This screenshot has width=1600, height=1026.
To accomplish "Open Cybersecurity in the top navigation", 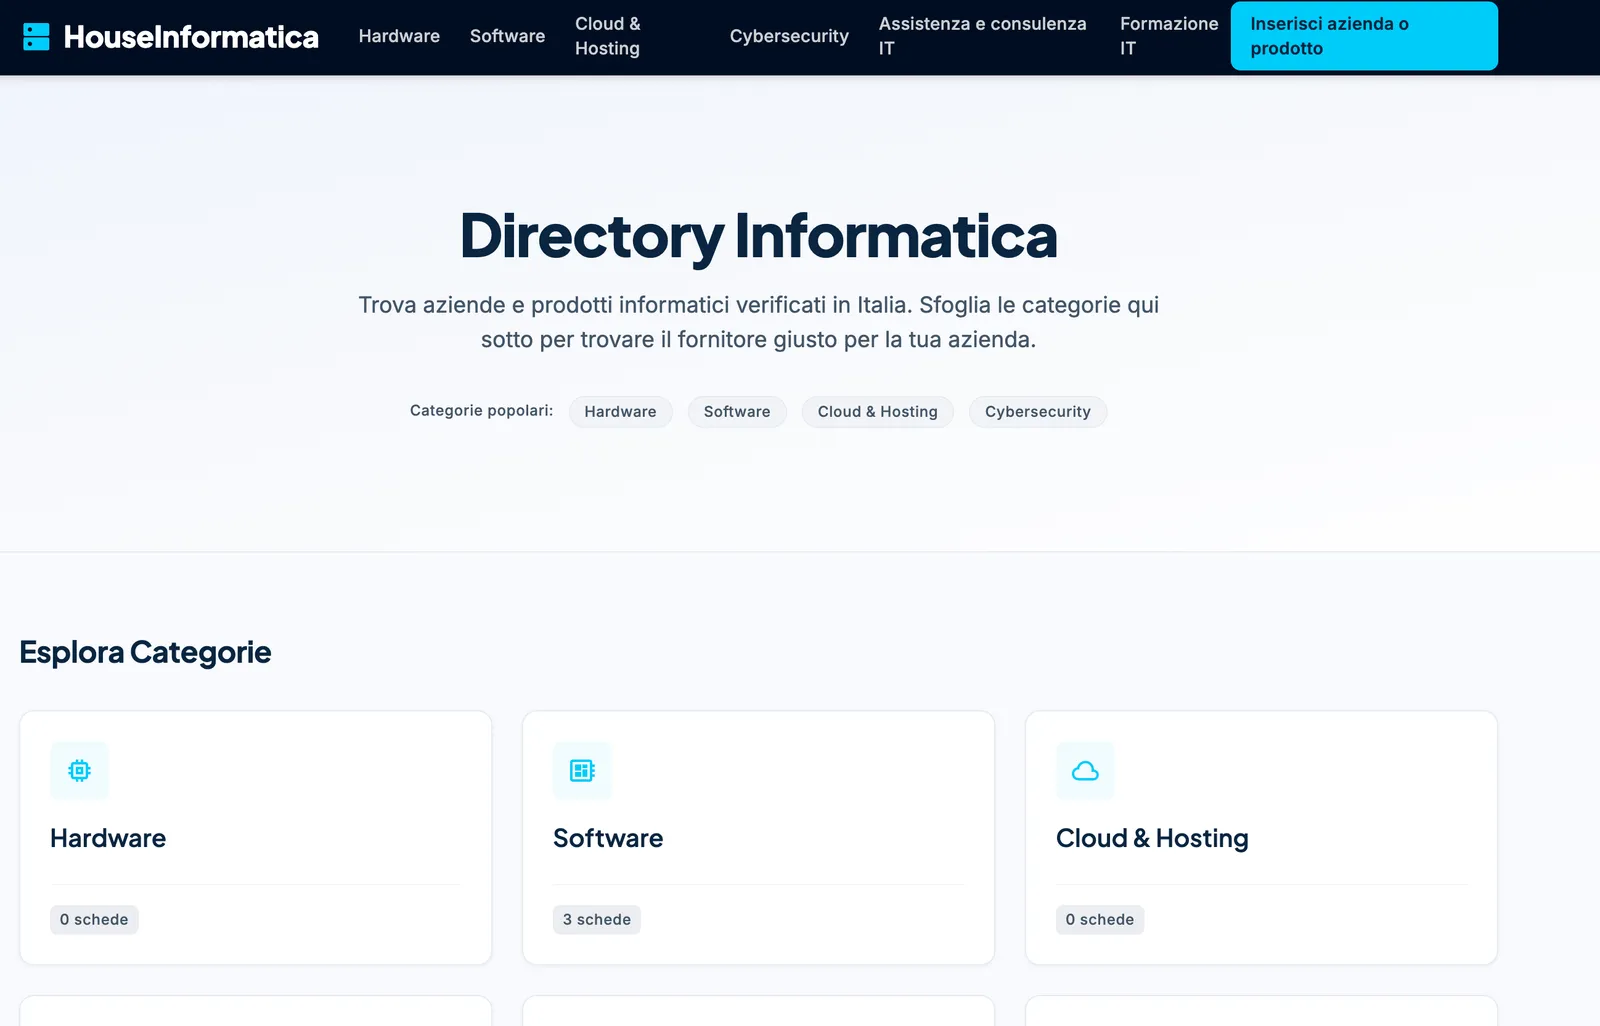I will tap(789, 36).
